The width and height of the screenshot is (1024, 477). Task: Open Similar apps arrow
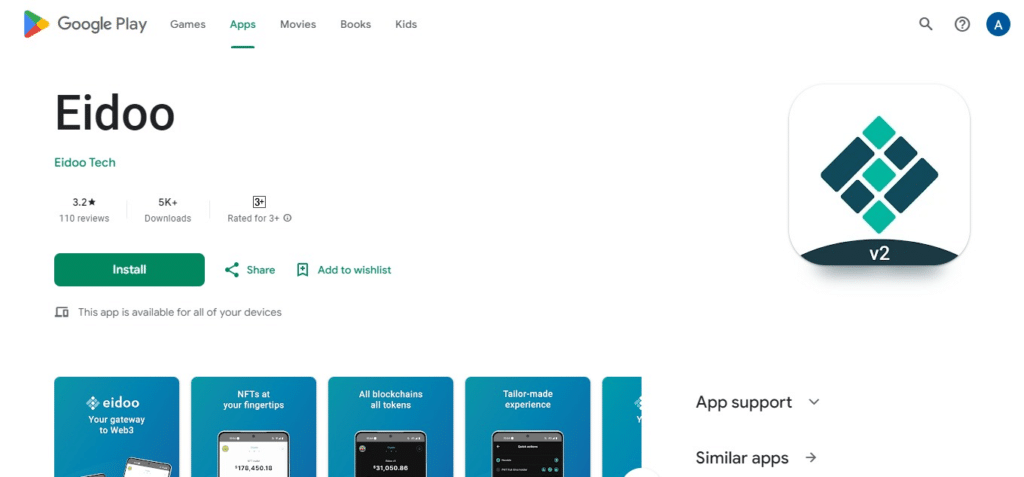[811, 457]
